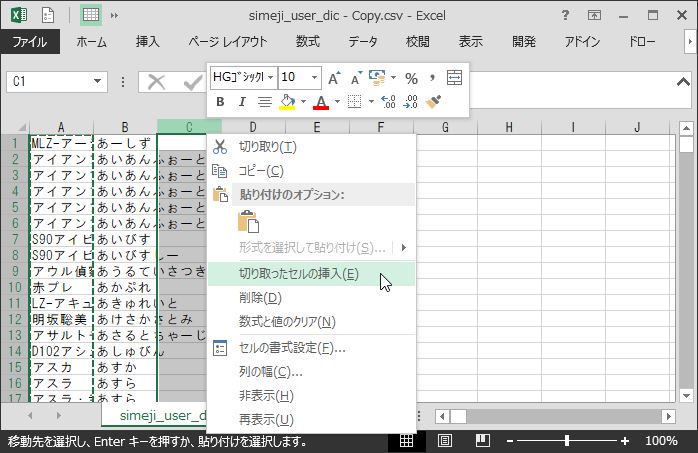The image size is (698, 453).
Task: Click the paste option clipboard icon
Action: click(x=248, y=221)
